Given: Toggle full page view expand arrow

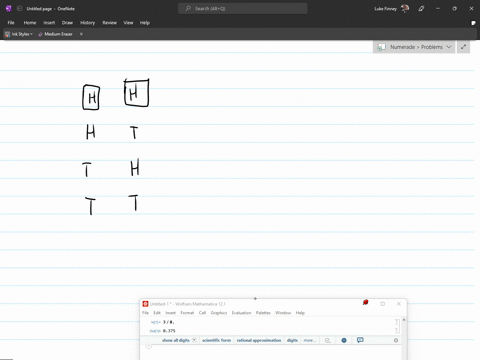Looking at the screenshot, I should 463,47.
